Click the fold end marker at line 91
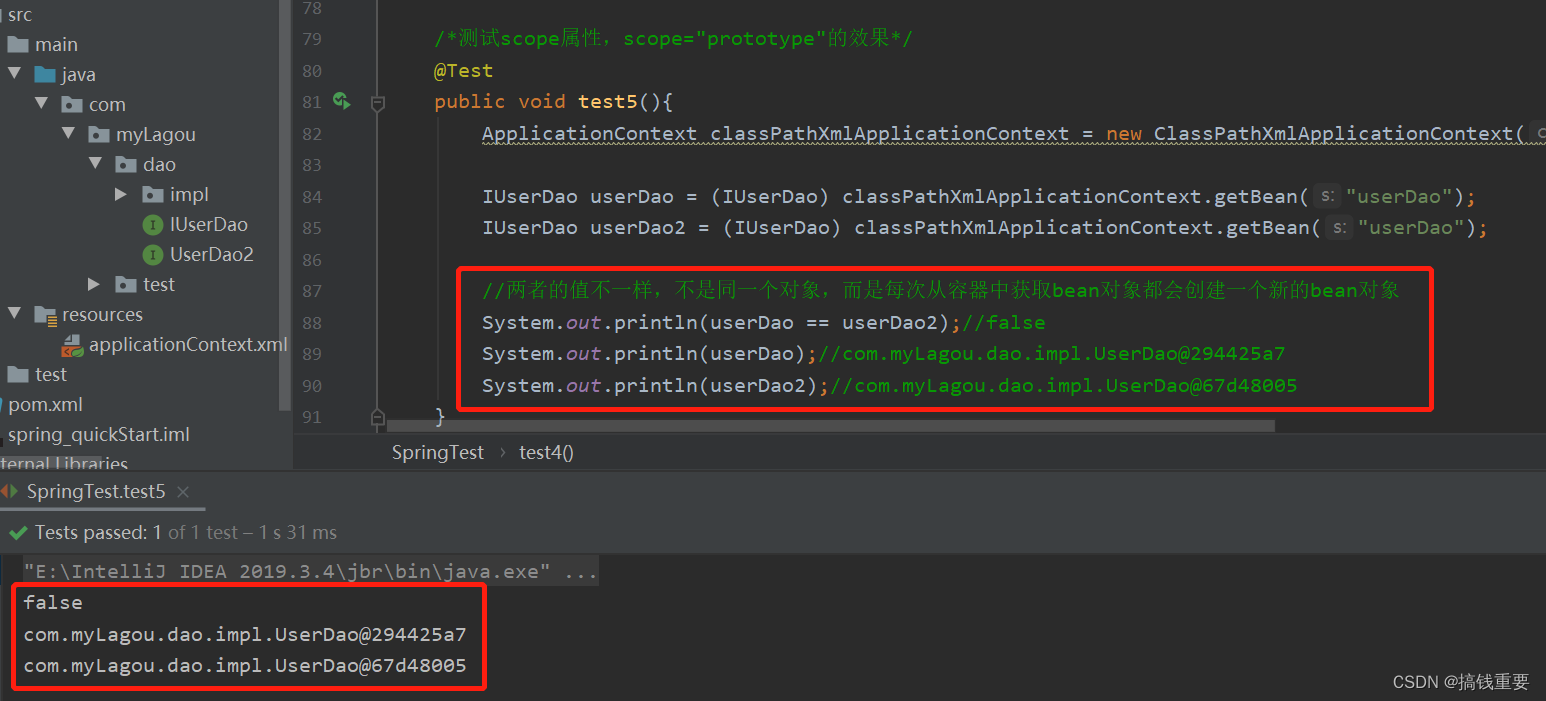 pyautogui.click(x=377, y=416)
